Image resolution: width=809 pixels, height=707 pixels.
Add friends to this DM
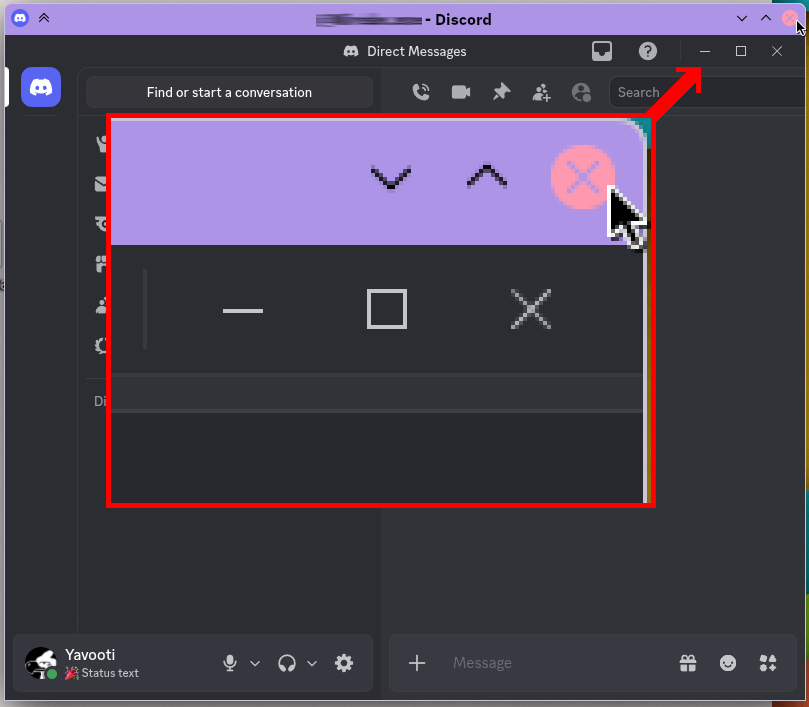[x=541, y=92]
